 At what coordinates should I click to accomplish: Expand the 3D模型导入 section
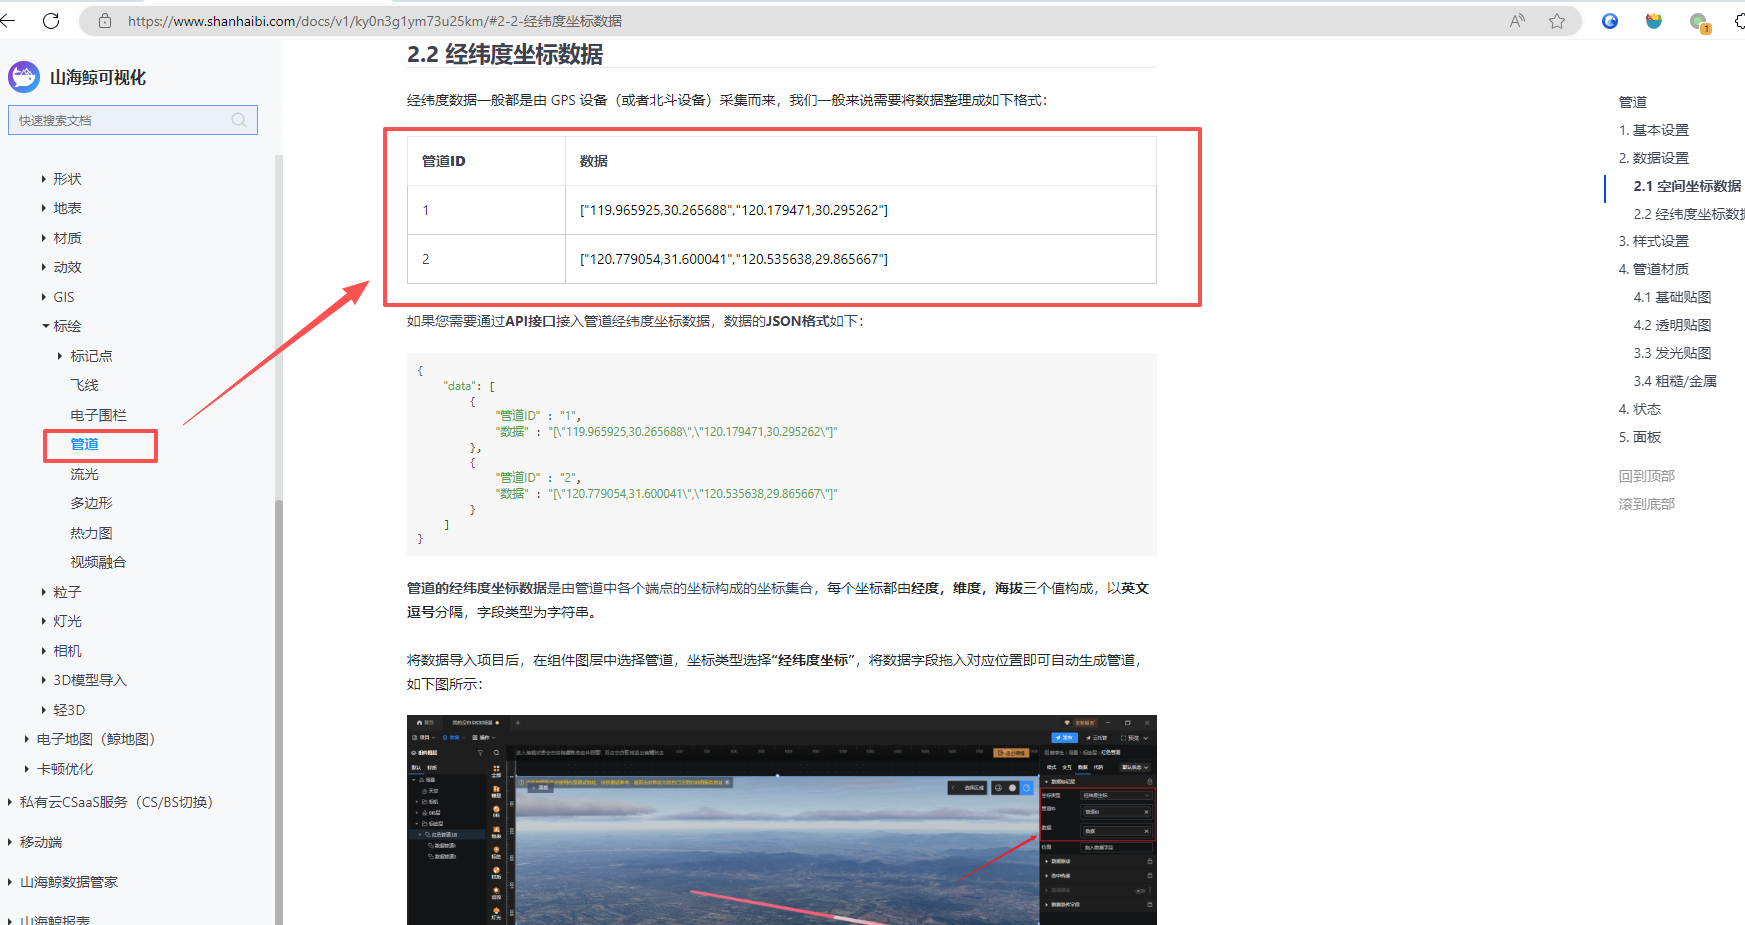point(44,680)
